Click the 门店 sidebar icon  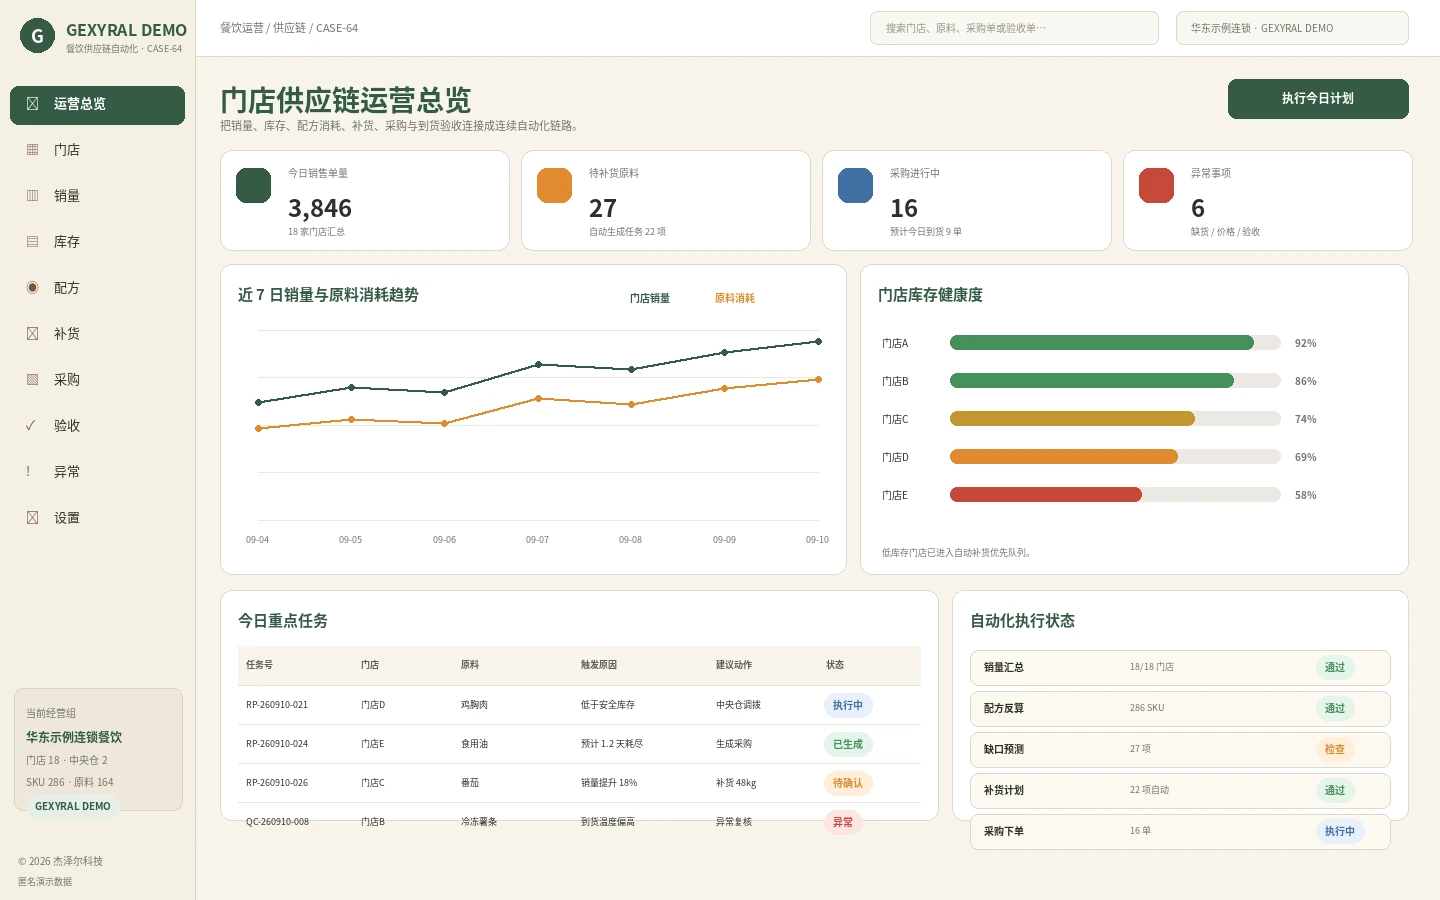[x=32, y=150]
